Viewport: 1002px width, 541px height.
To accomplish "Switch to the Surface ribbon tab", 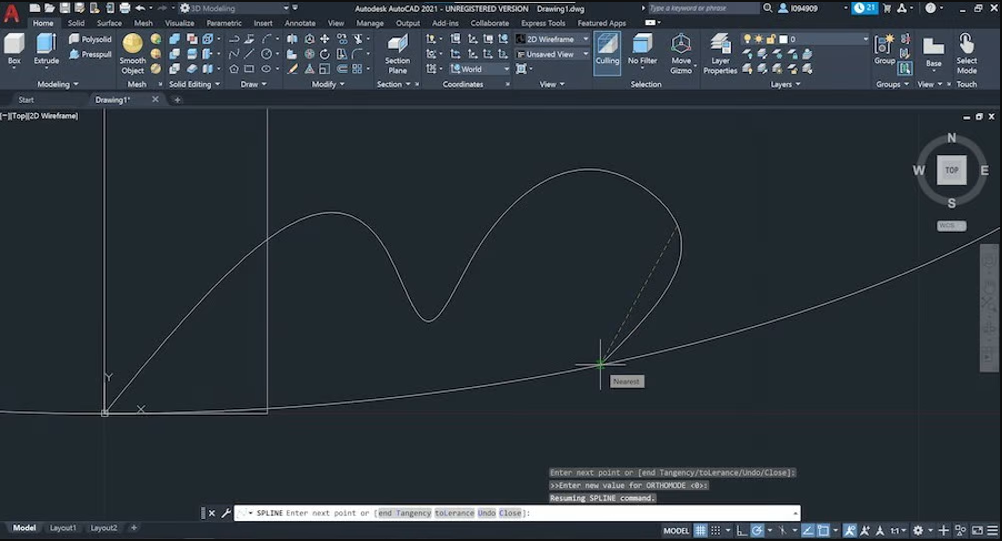I will (x=109, y=23).
